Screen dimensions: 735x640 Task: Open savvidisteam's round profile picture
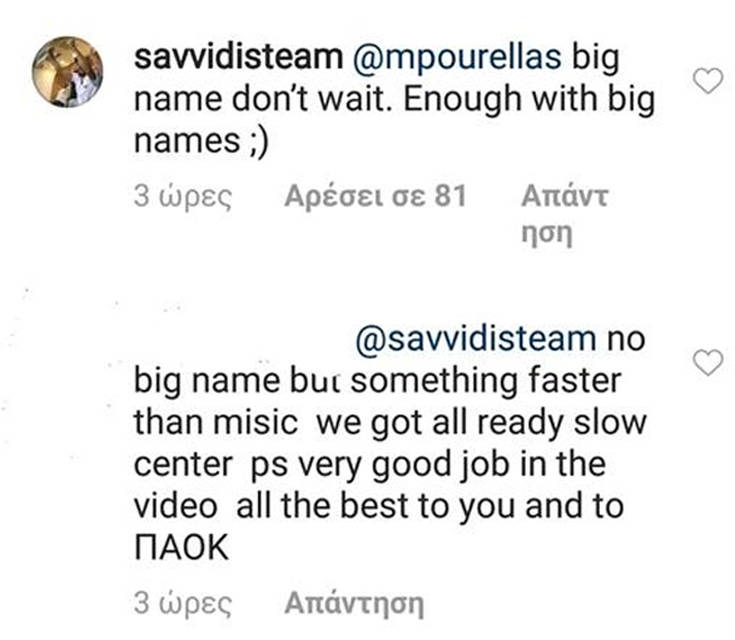pyautogui.click(x=68, y=72)
